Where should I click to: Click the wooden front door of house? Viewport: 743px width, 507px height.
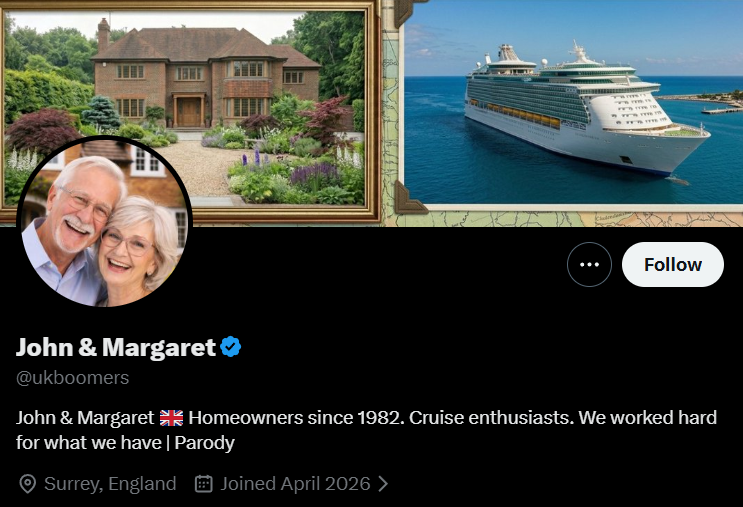tap(189, 111)
